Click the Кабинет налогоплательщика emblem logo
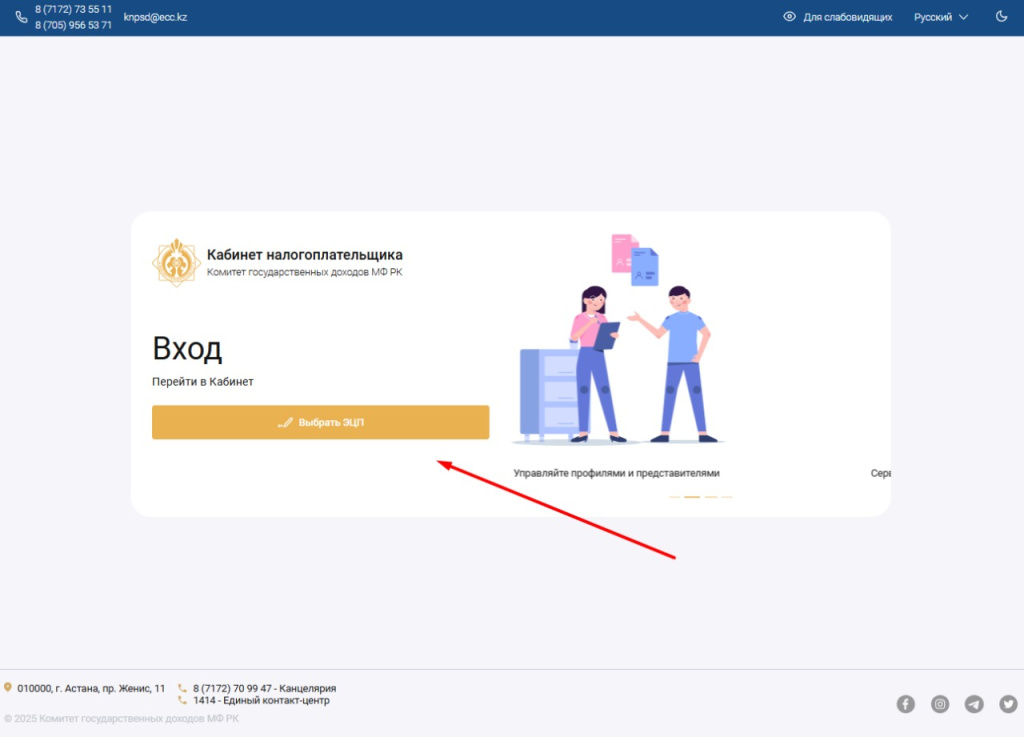This screenshot has height=737, width=1024. (176, 260)
